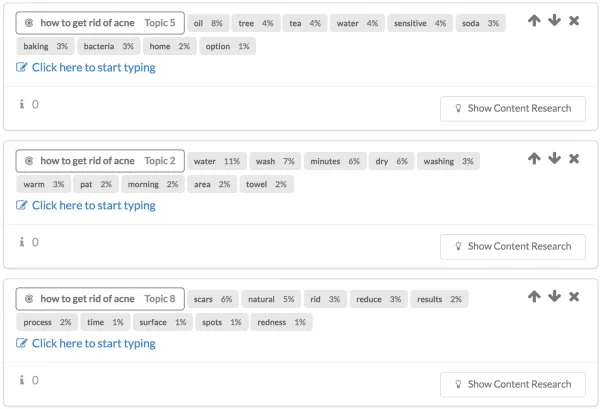Open the Topic 2 keyword selector
The width and height of the screenshot is (600, 409).
(100, 161)
